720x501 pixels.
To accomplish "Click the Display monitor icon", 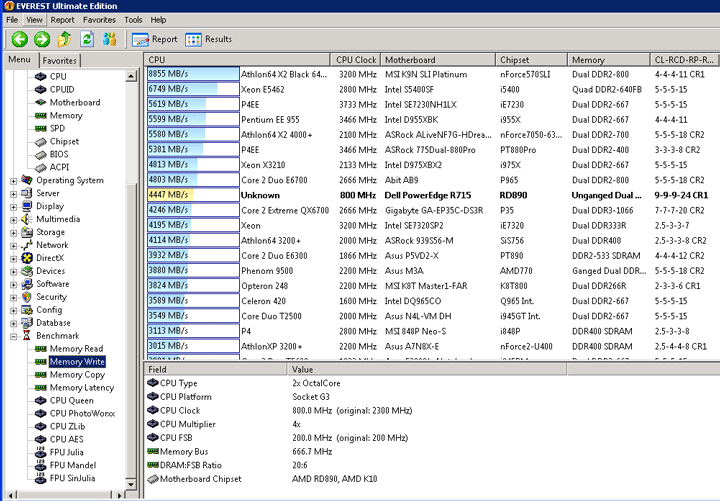I will pos(27,206).
